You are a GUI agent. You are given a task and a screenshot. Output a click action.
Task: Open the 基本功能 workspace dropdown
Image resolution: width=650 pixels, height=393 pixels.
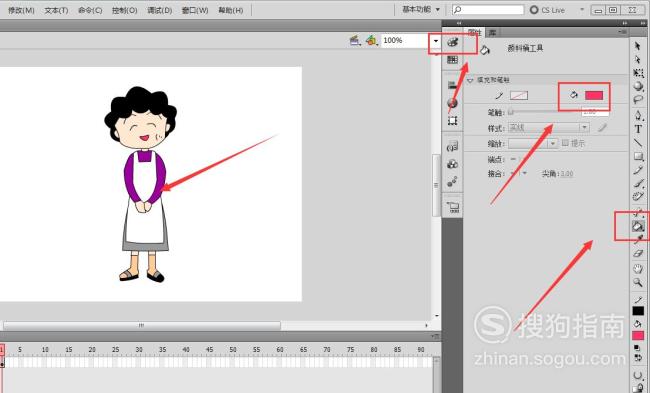click(x=421, y=9)
